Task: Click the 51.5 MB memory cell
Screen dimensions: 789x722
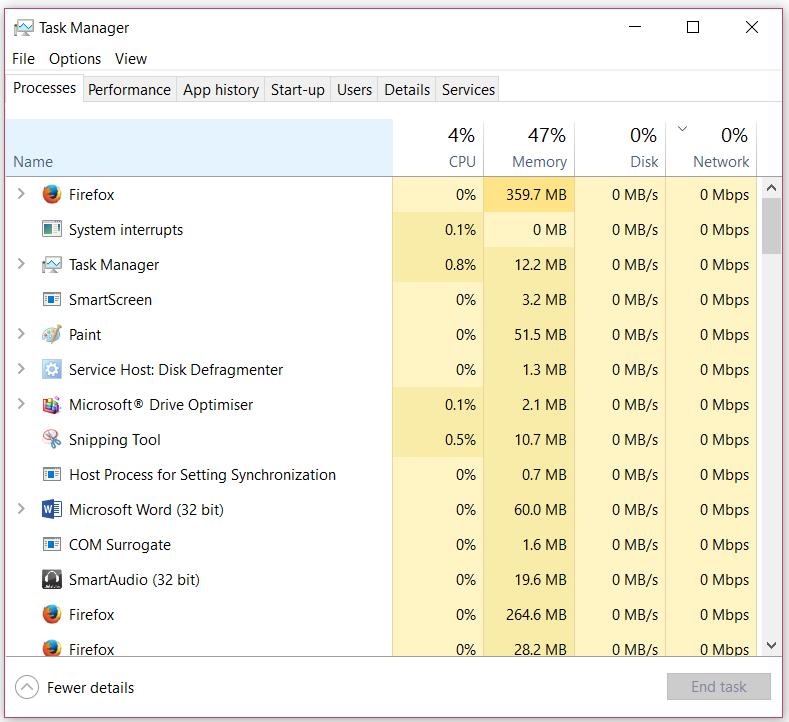Action: tap(529, 335)
